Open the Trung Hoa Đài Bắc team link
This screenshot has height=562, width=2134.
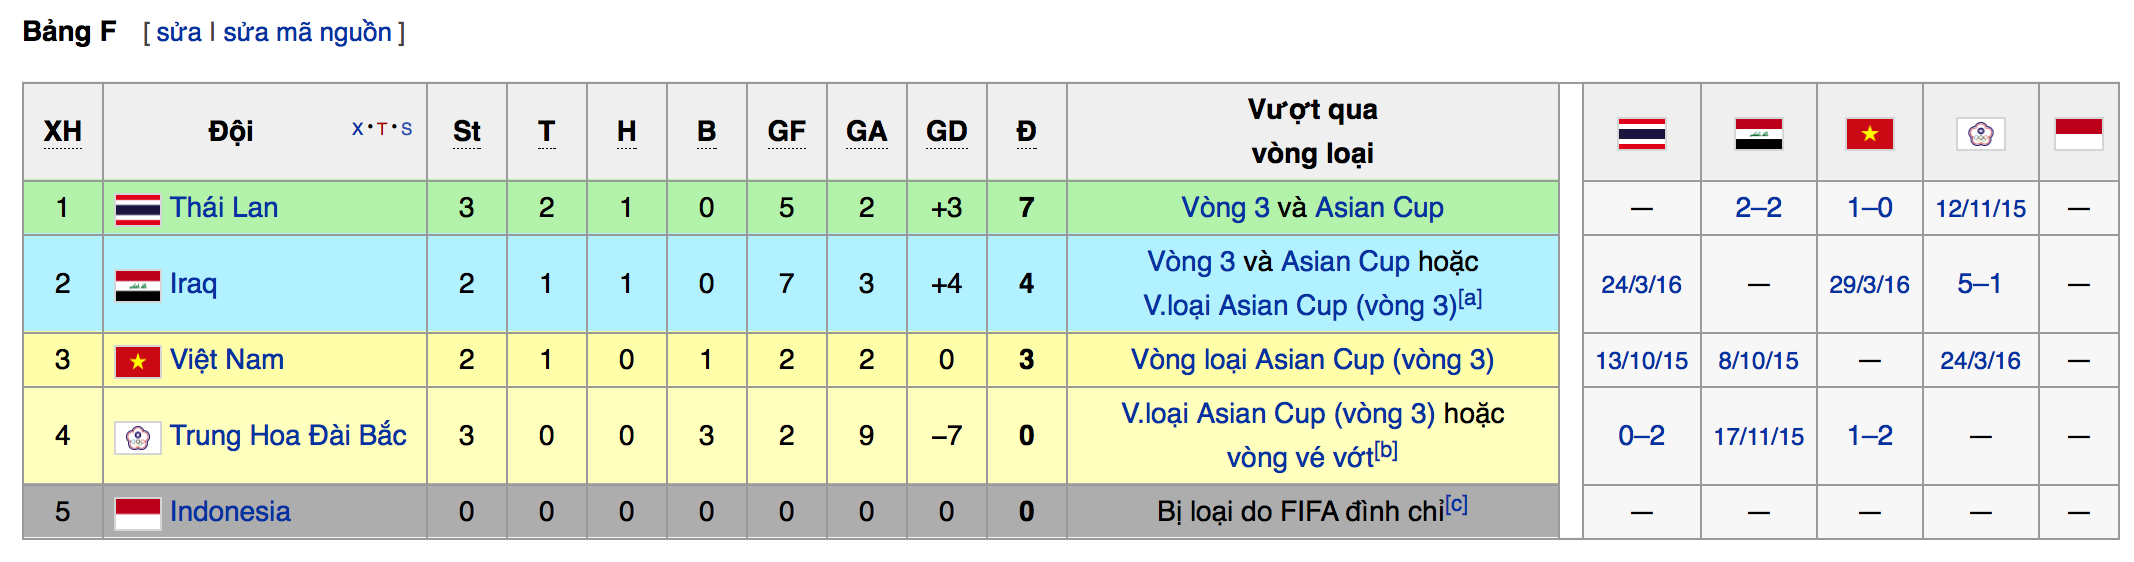tap(288, 436)
